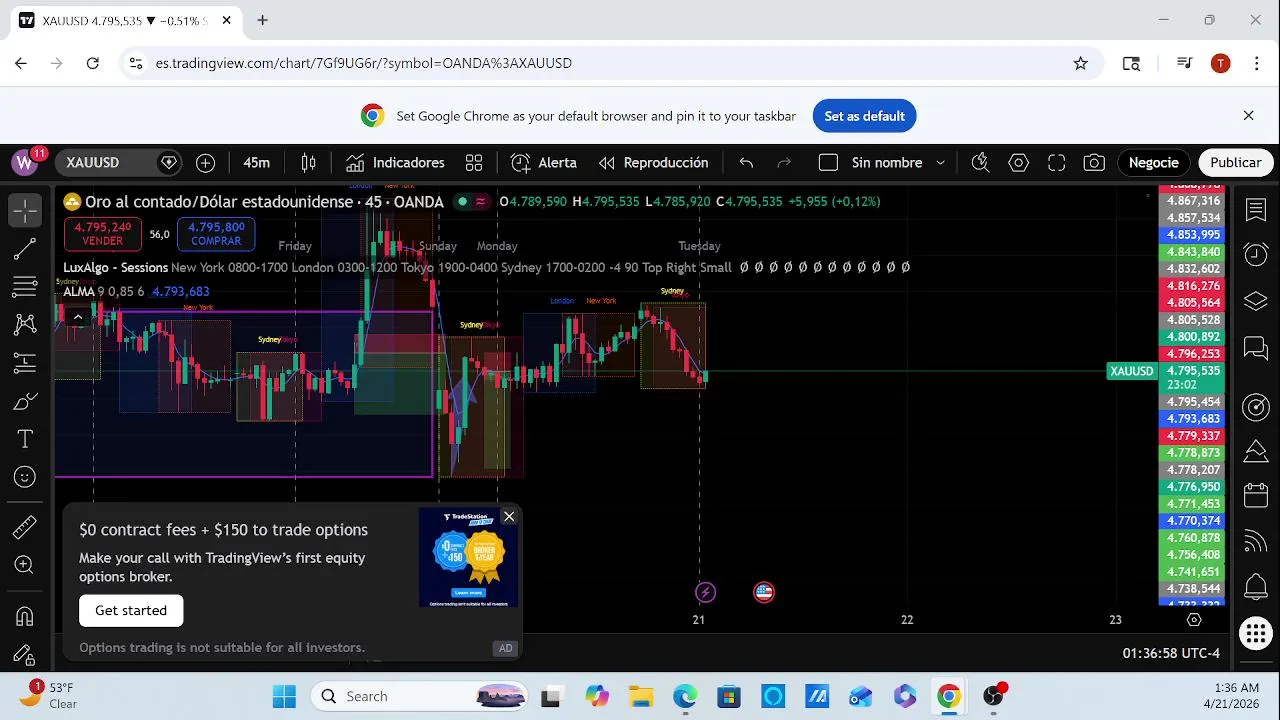Toggle the market status green dot

click(x=462, y=201)
